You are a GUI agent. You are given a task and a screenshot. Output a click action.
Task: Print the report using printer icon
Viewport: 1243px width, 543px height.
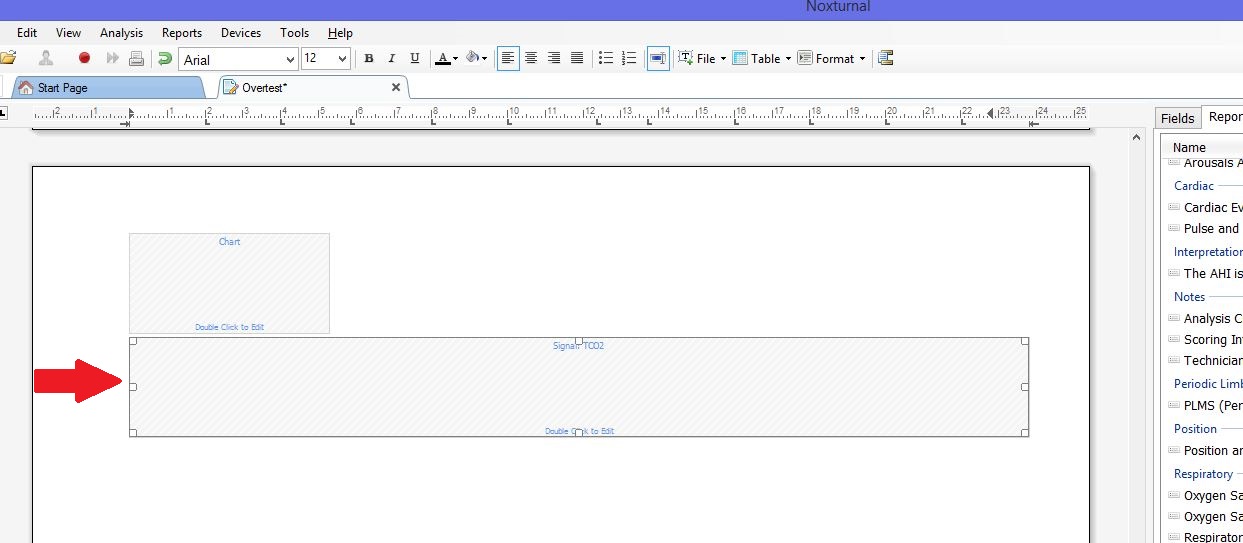[136, 58]
